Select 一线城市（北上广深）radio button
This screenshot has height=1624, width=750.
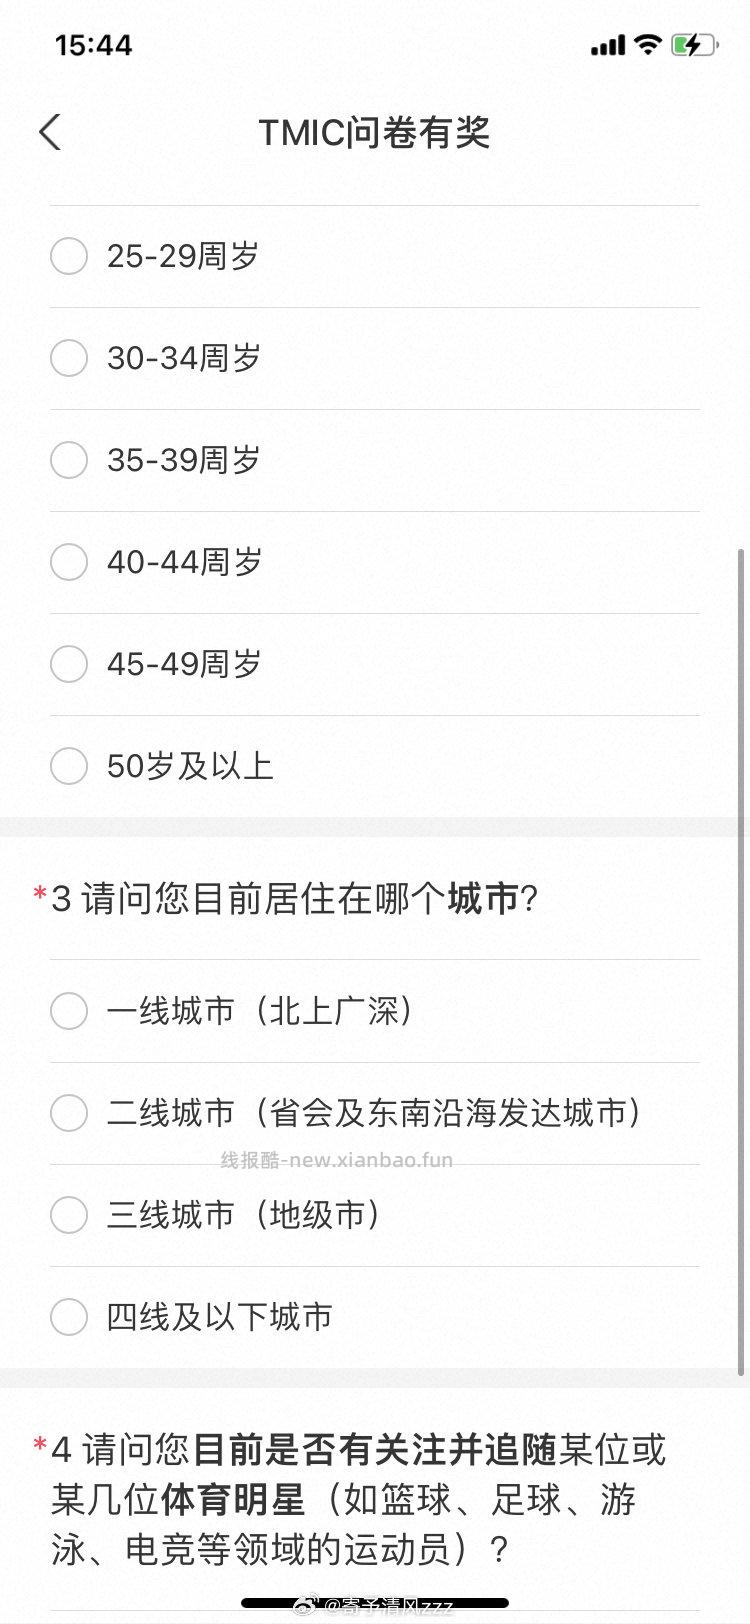tap(69, 1011)
